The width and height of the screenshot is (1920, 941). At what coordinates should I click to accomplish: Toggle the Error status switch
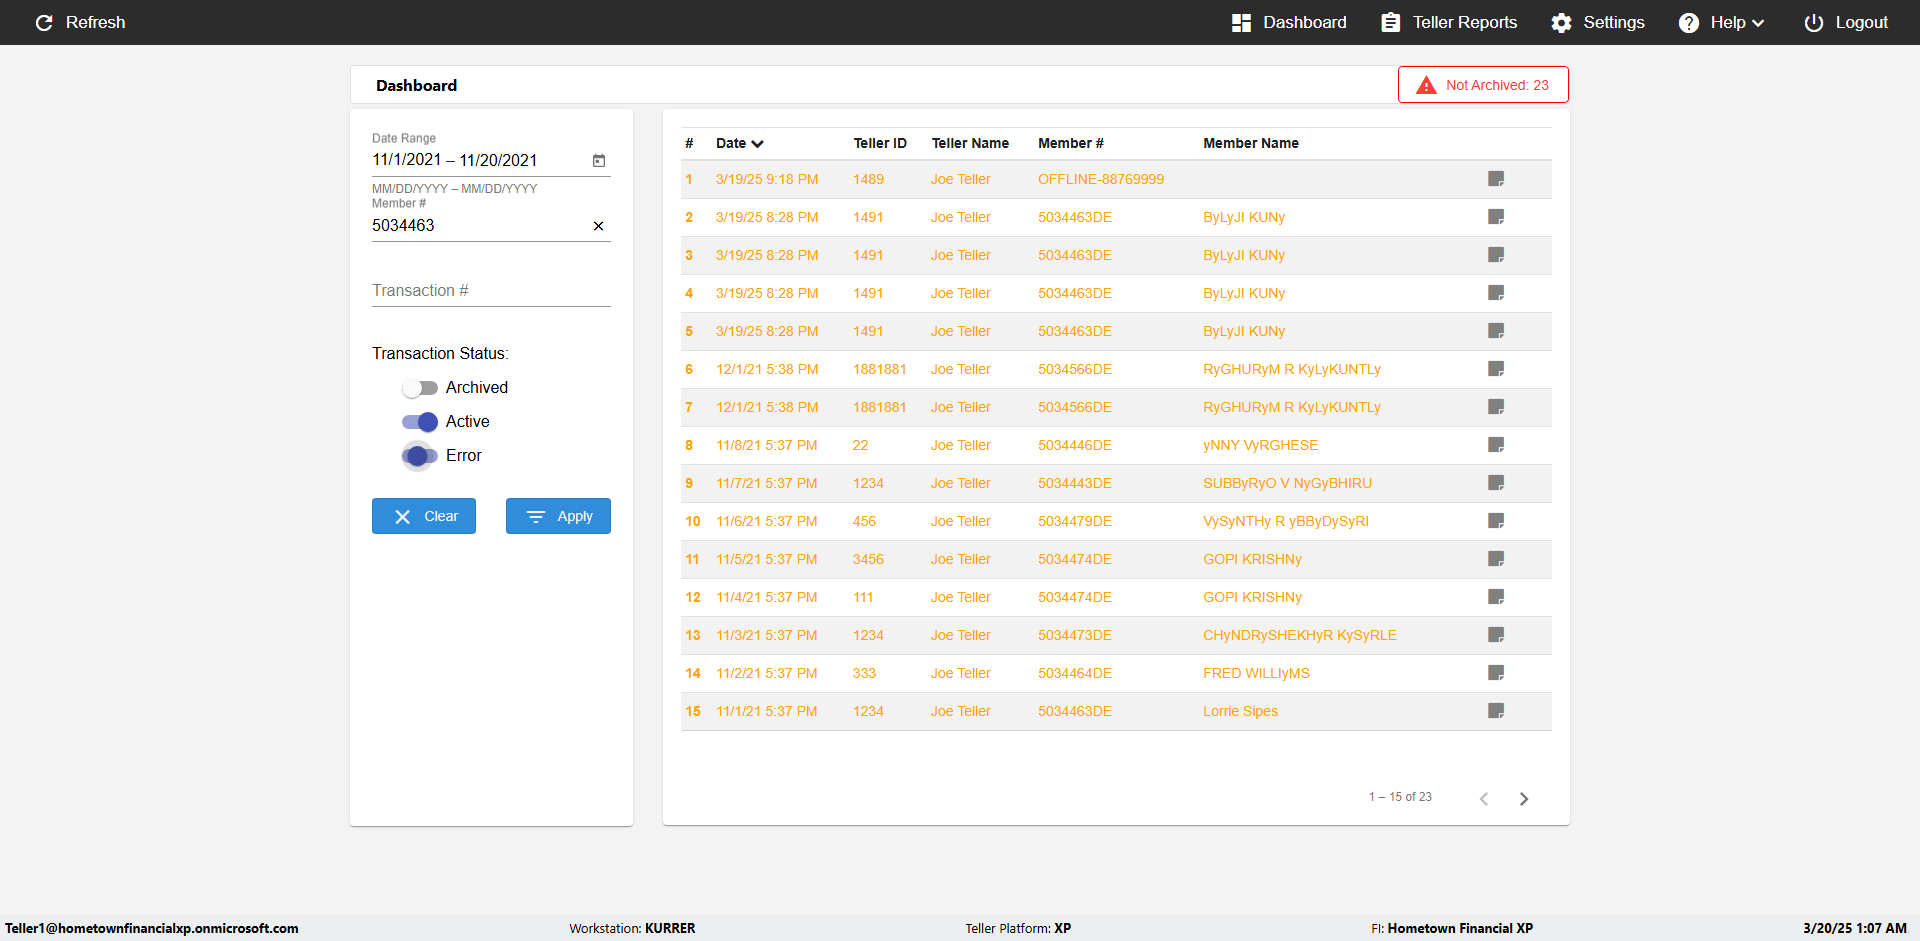[x=420, y=456]
